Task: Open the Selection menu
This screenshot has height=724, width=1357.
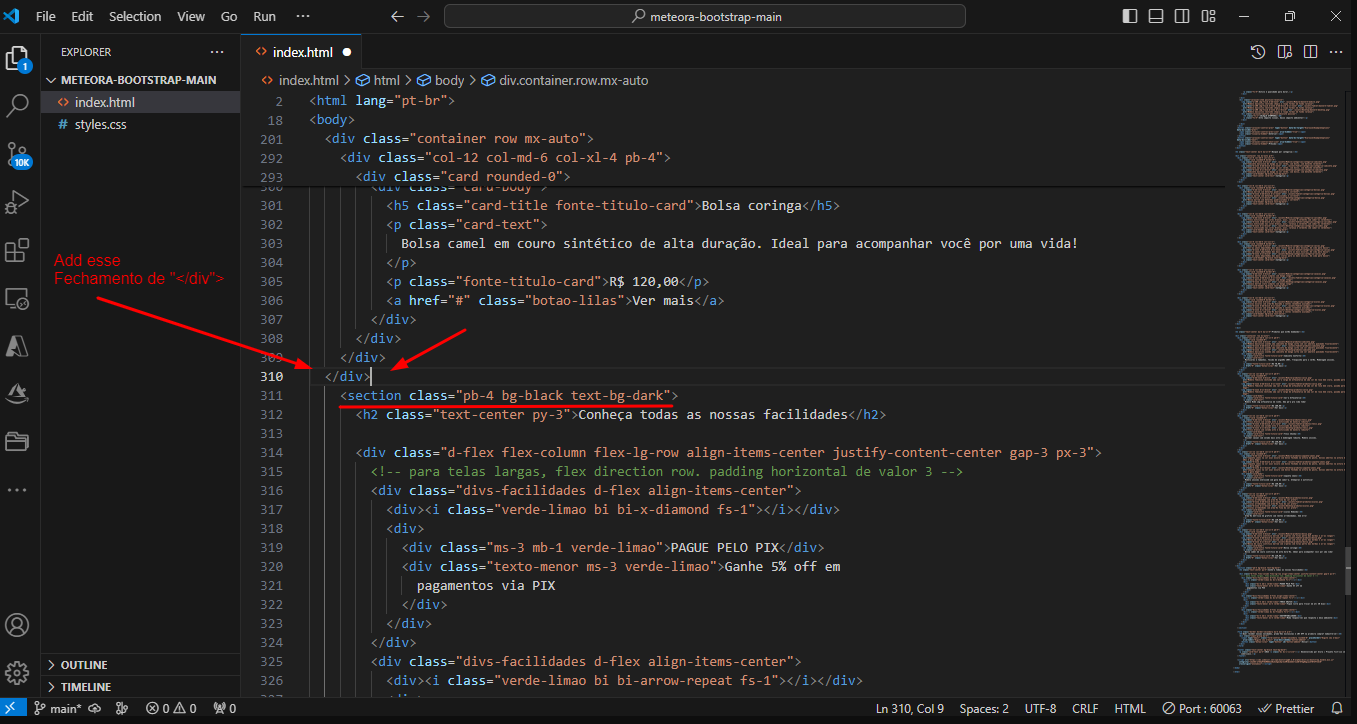Action: (x=135, y=17)
